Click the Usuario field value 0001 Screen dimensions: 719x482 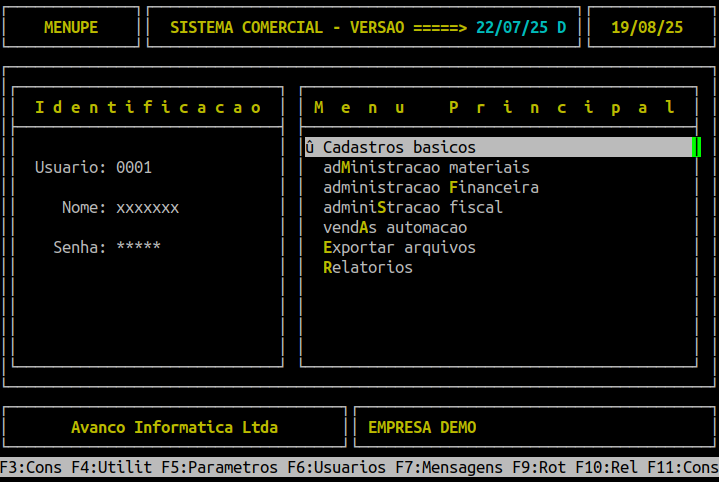point(134,167)
